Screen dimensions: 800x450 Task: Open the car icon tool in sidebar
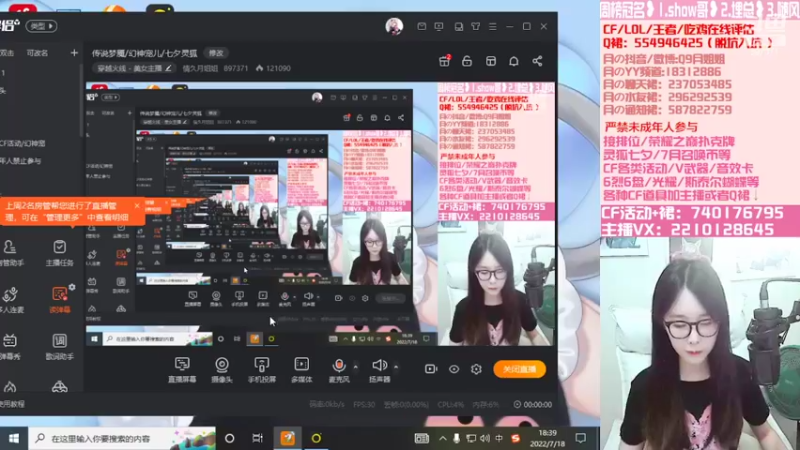pos(60,387)
